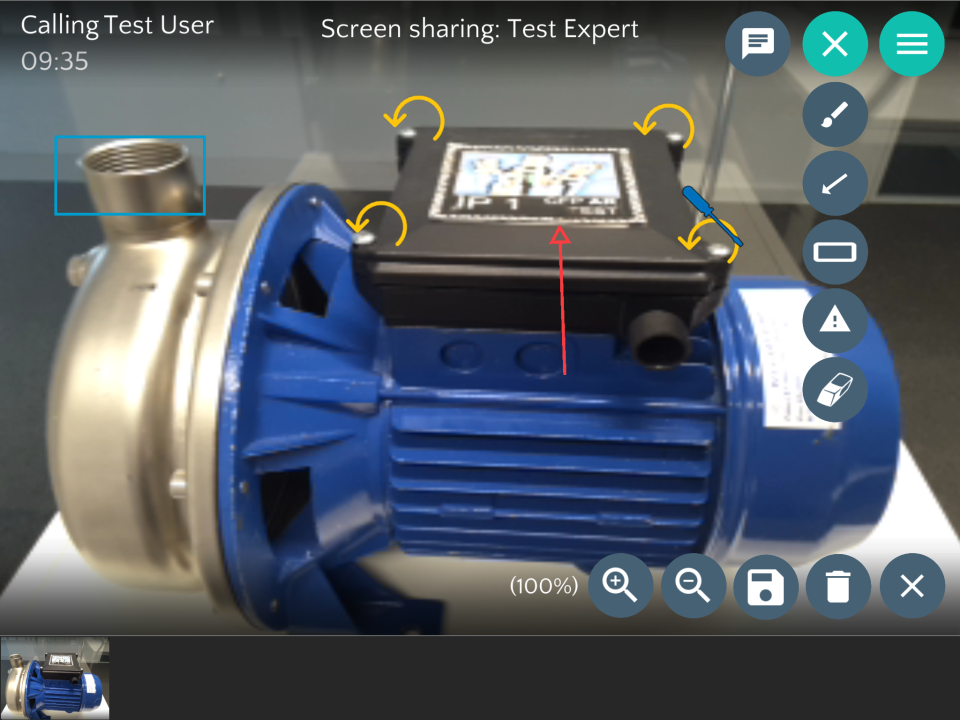Select the brush drawing tool

point(835,114)
